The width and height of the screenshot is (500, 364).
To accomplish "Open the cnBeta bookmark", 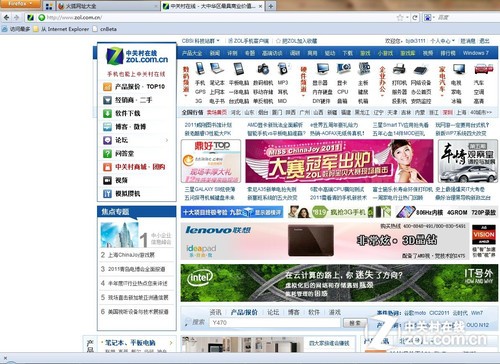I will point(105,29).
